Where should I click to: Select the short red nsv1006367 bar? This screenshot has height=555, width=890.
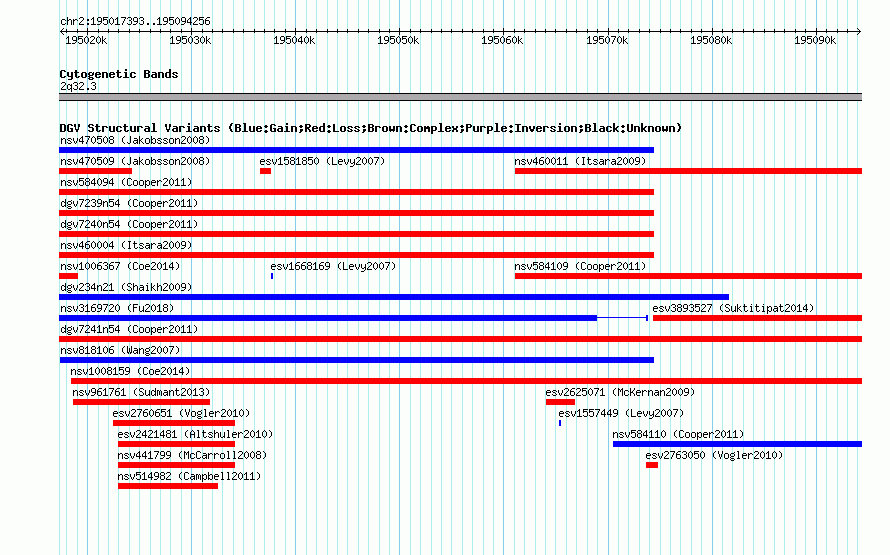(68, 276)
